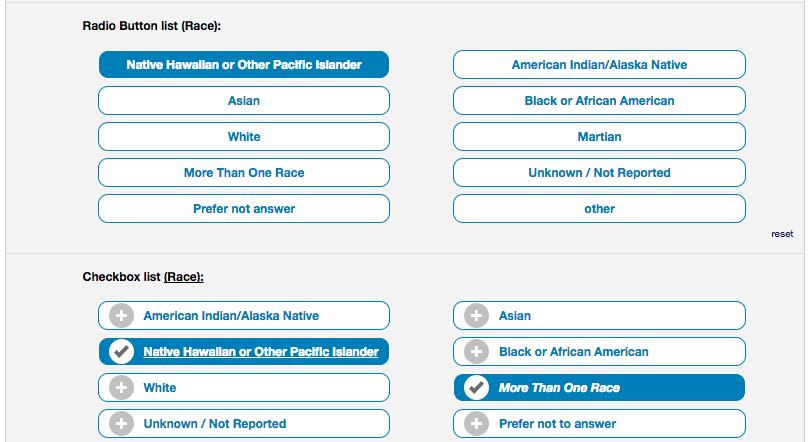Viewport: 812px width, 442px height.
Task: Click the reset link
Action: pyautogui.click(x=782, y=234)
